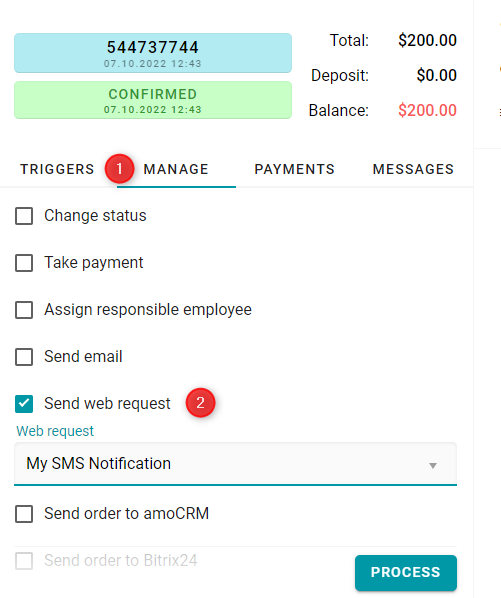This screenshot has width=501, height=598.
Task: Click the order number 544737744 badge
Action: coord(153,53)
